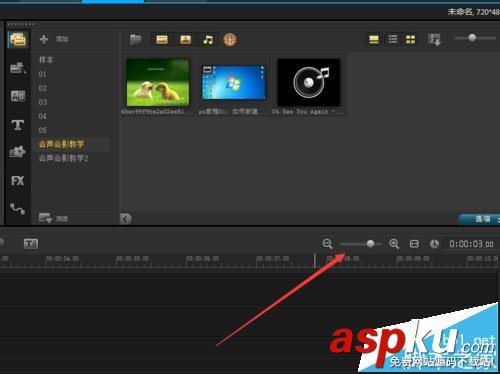Open the Instant Project templates icon
Viewport: 500px width, 374px height.
[18, 68]
